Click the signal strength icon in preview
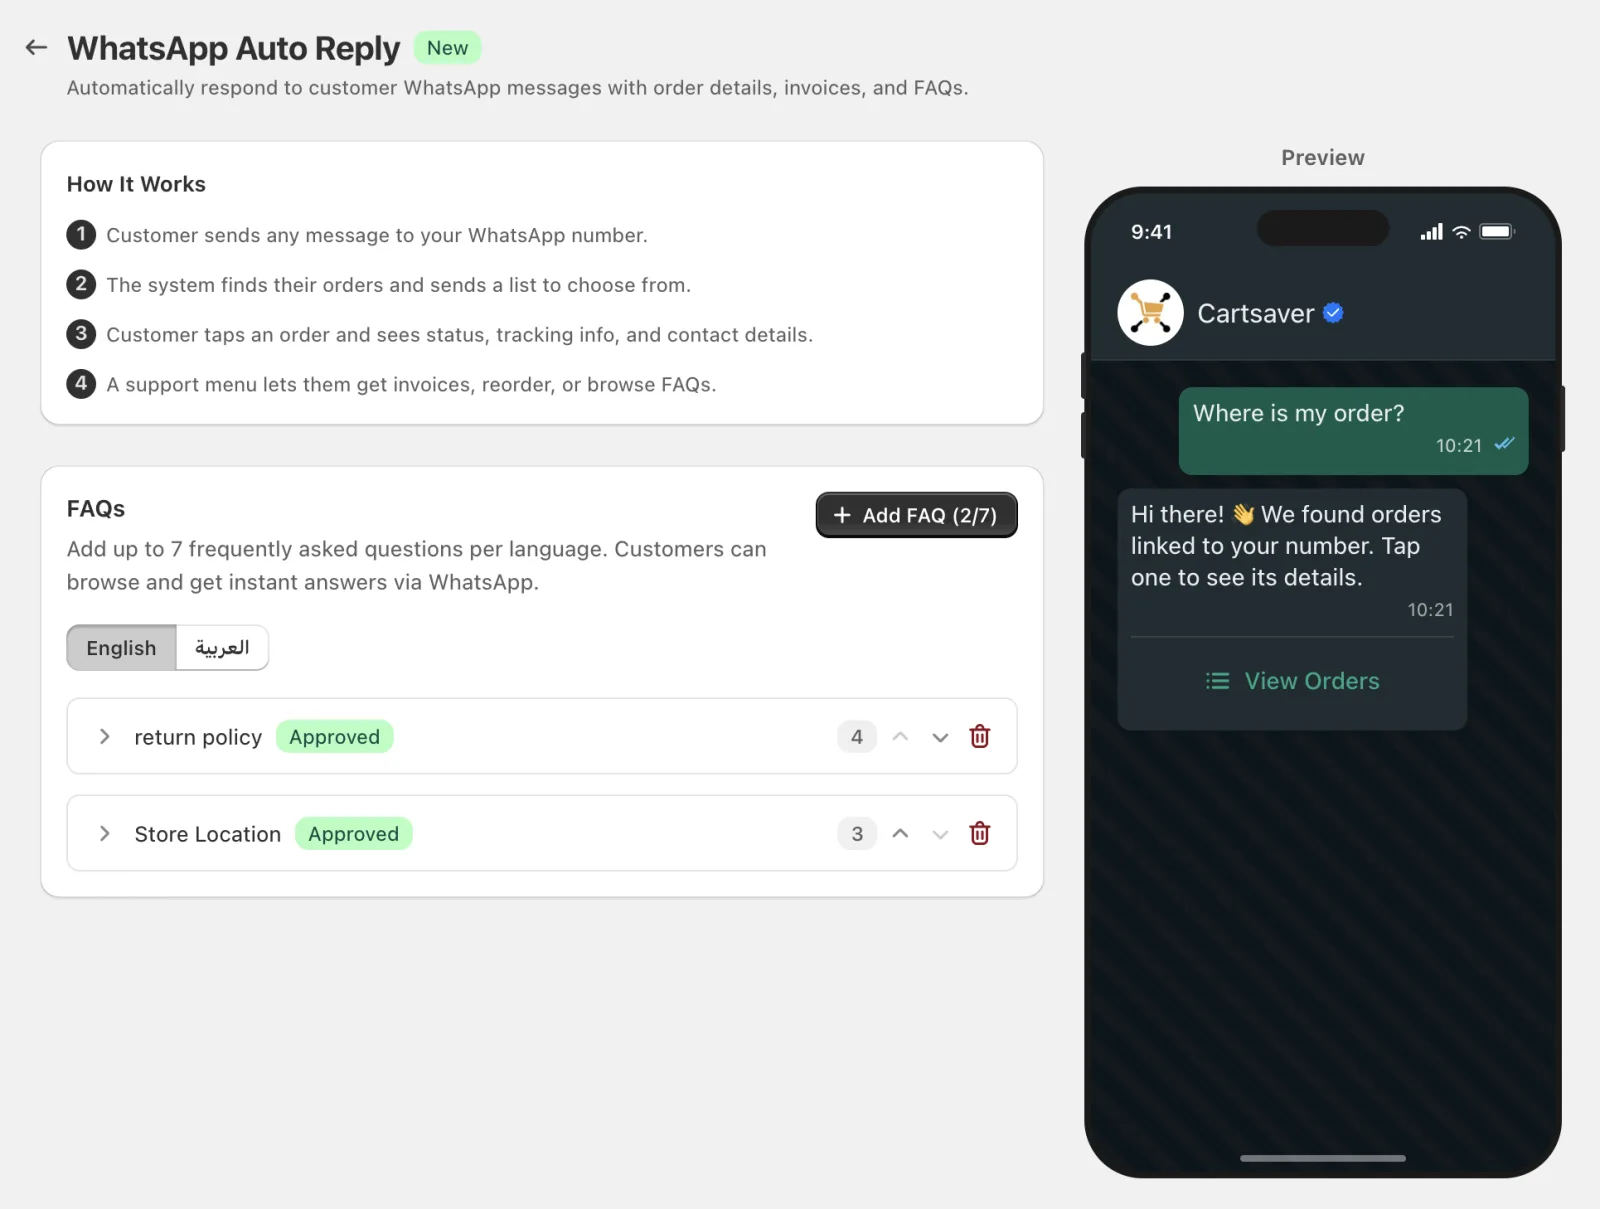 pos(1431,232)
